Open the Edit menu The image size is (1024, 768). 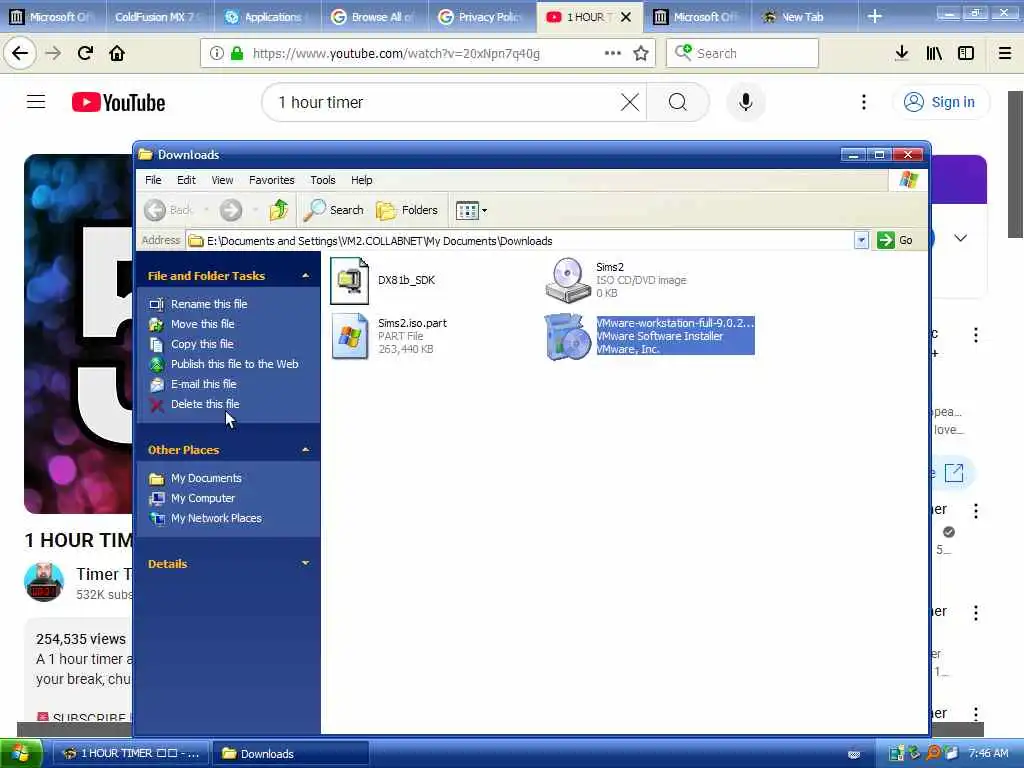[186, 180]
